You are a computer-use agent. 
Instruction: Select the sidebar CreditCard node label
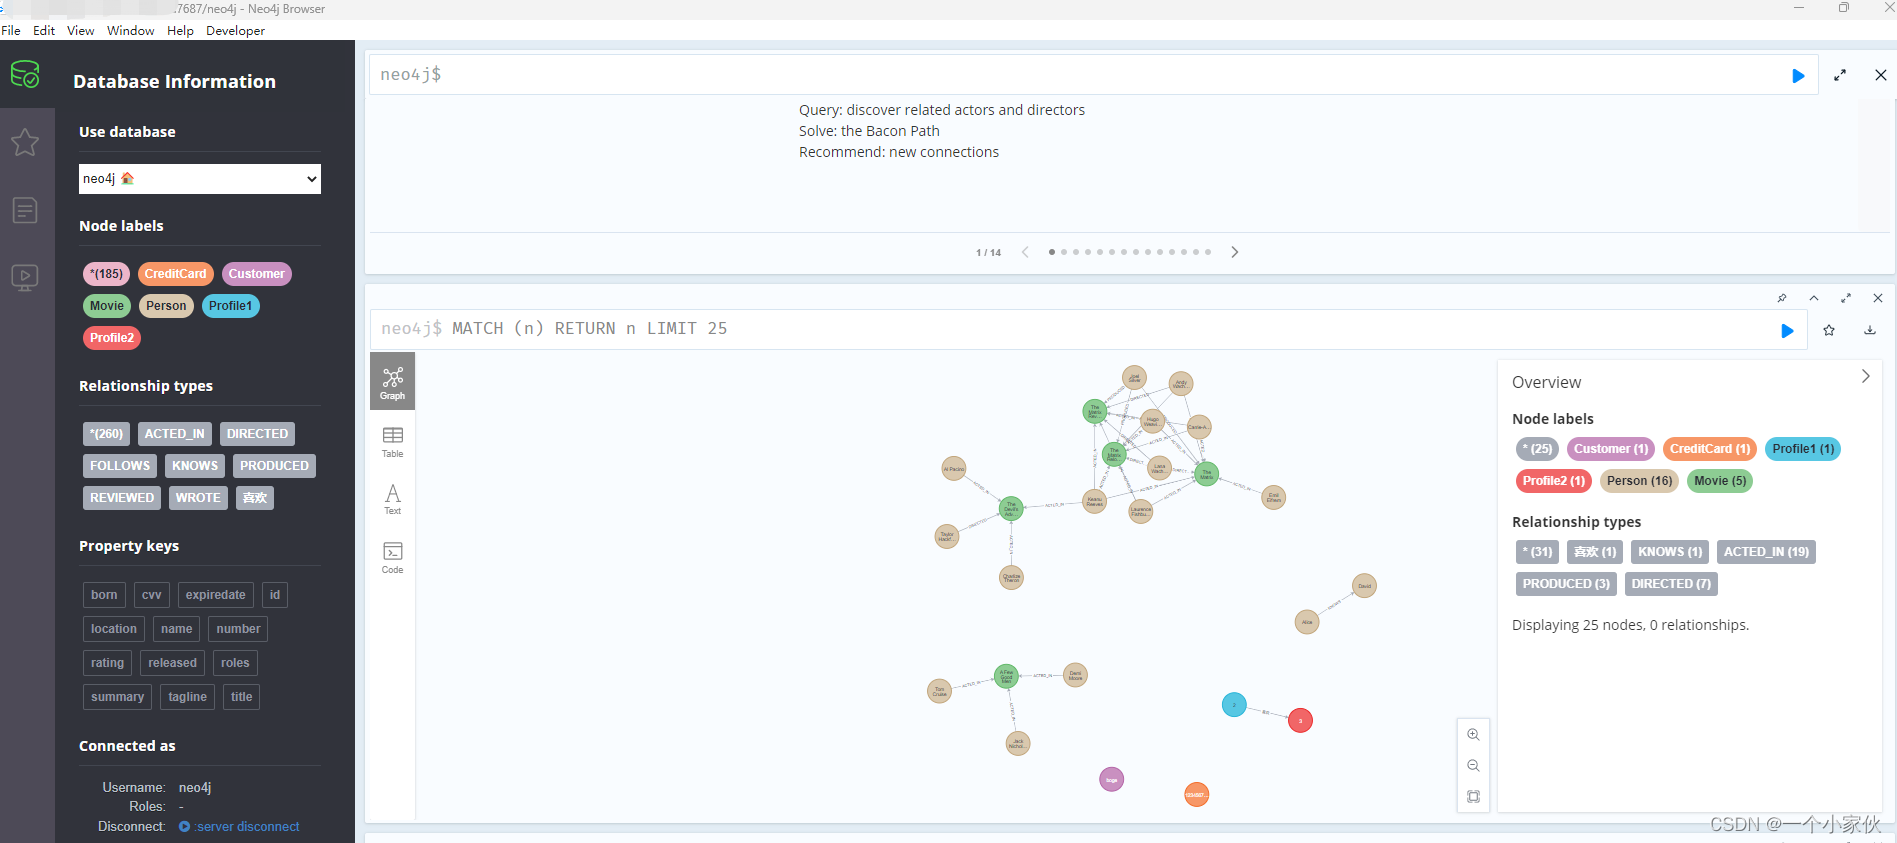[175, 274]
